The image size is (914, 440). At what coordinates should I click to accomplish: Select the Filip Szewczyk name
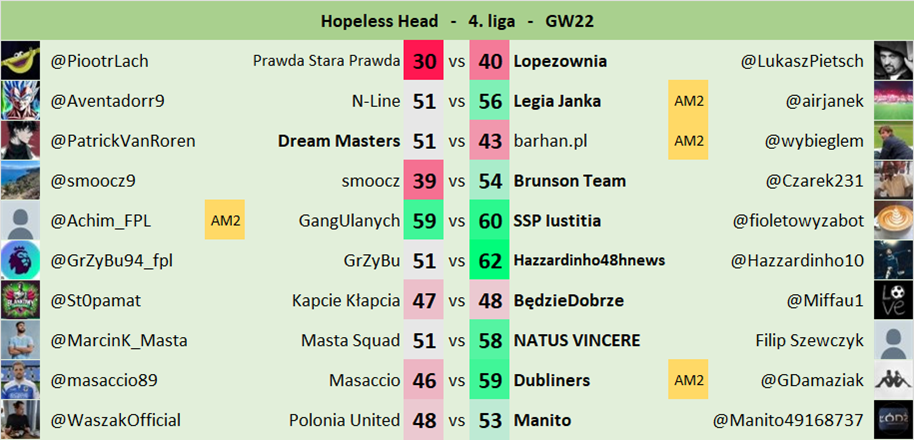[809, 341]
